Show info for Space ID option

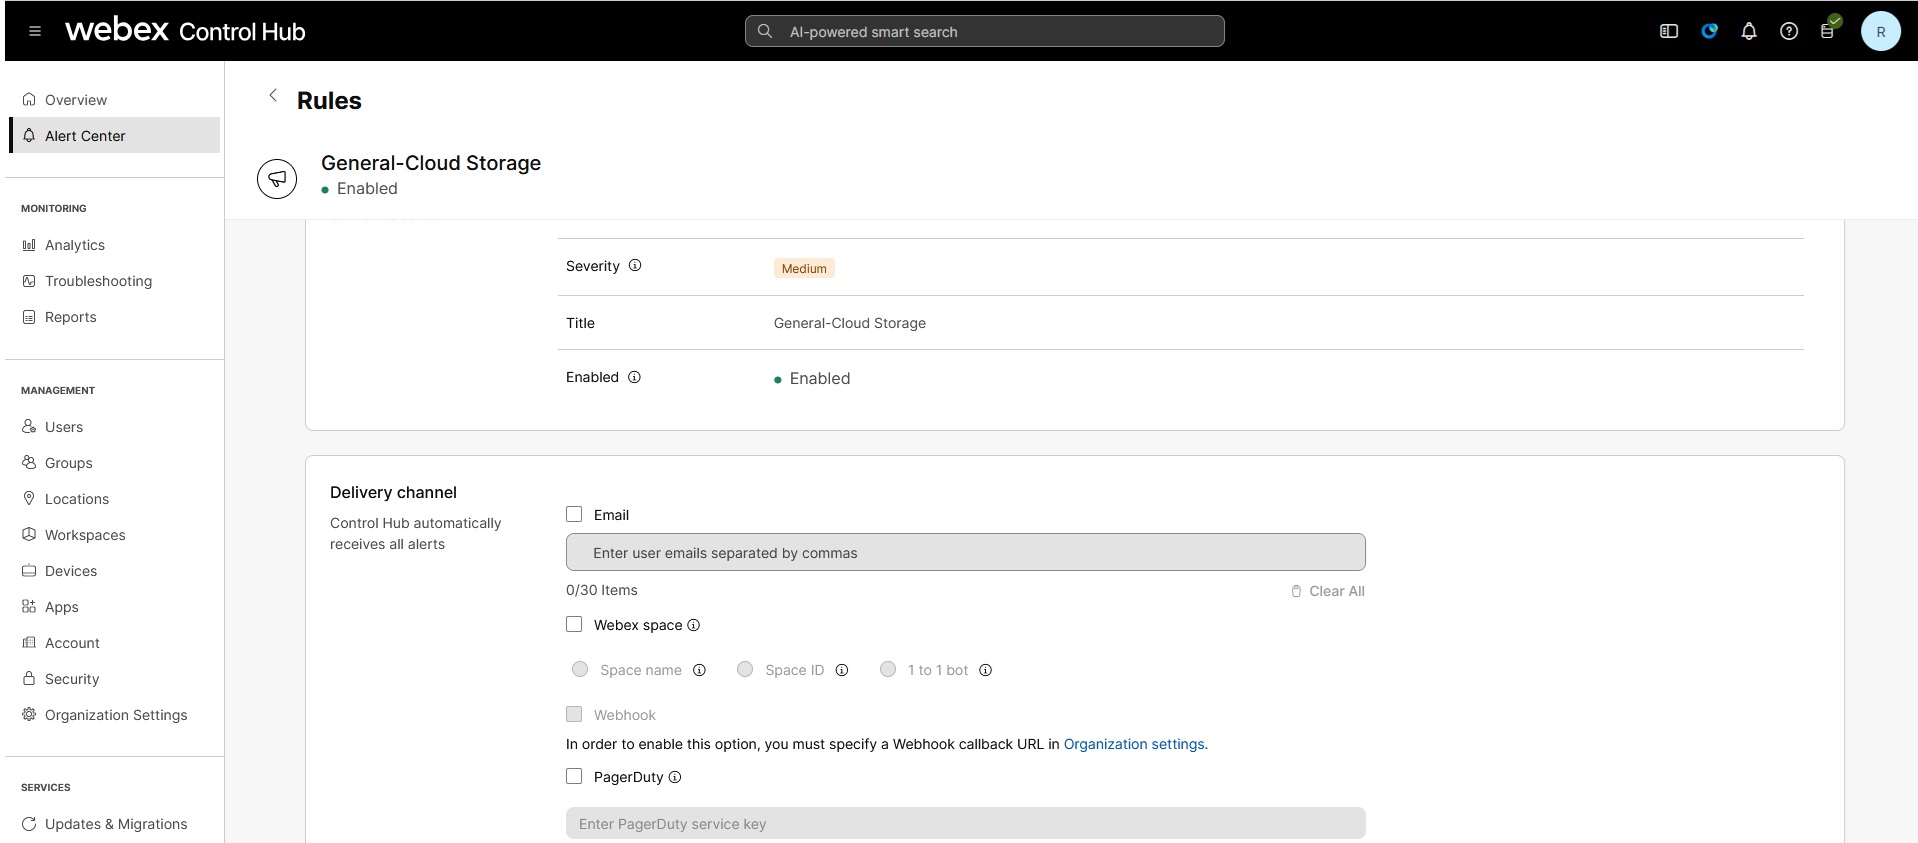pyautogui.click(x=842, y=670)
